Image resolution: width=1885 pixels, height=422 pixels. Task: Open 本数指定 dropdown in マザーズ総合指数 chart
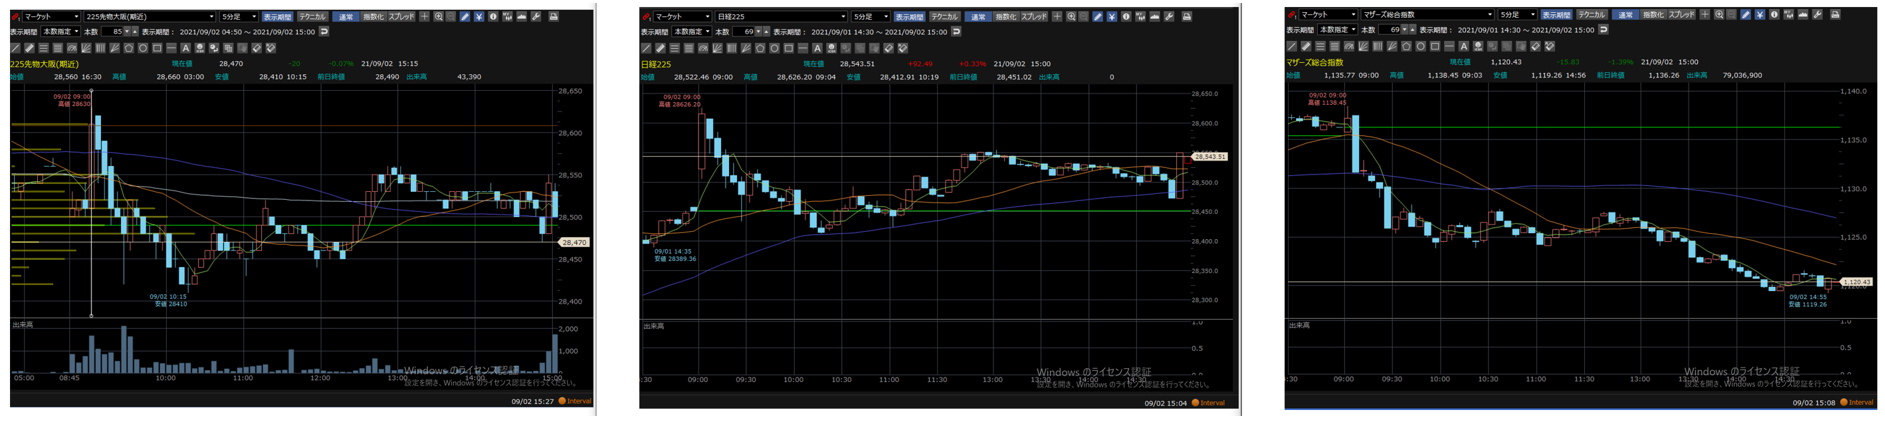point(1336,30)
